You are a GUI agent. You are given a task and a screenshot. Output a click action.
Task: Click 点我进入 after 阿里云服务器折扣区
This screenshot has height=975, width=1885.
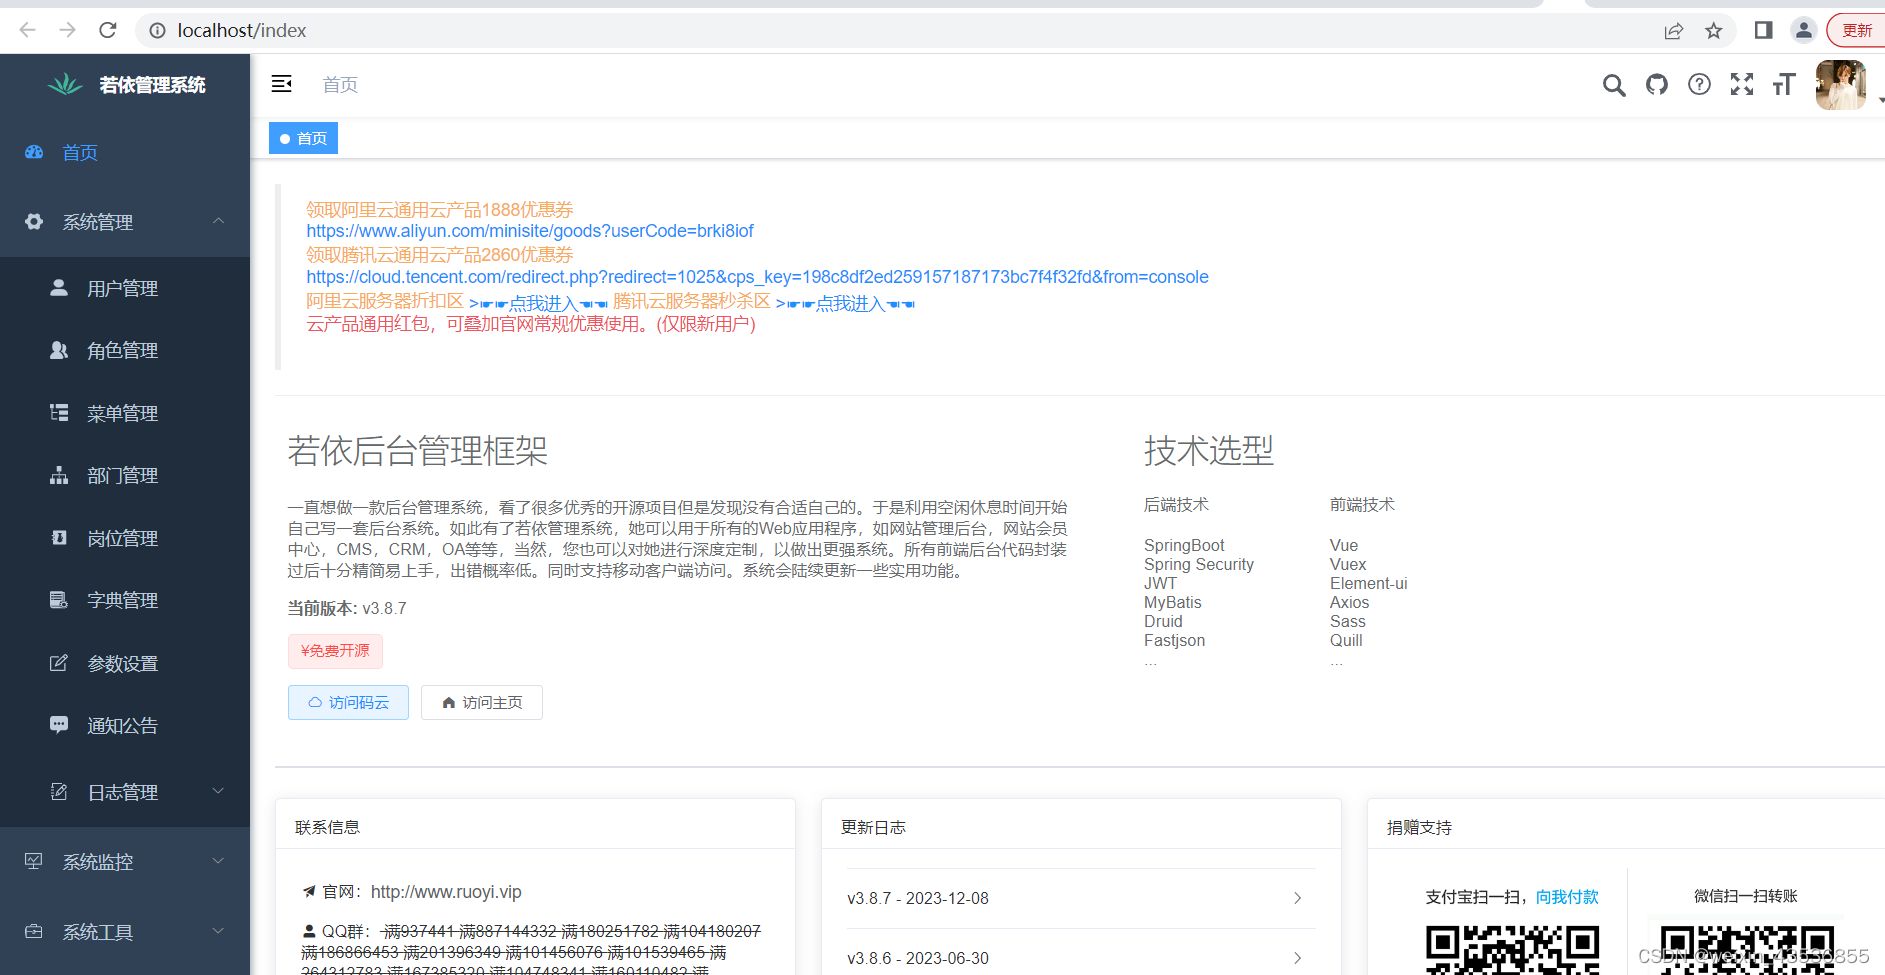point(538,303)
